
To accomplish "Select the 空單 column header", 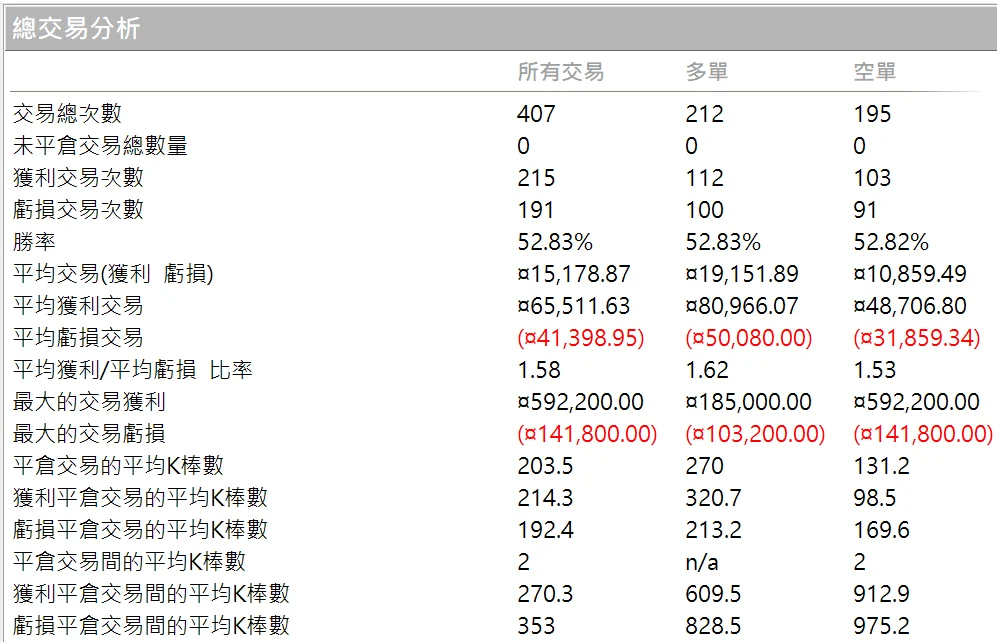I will pos(874,72).
